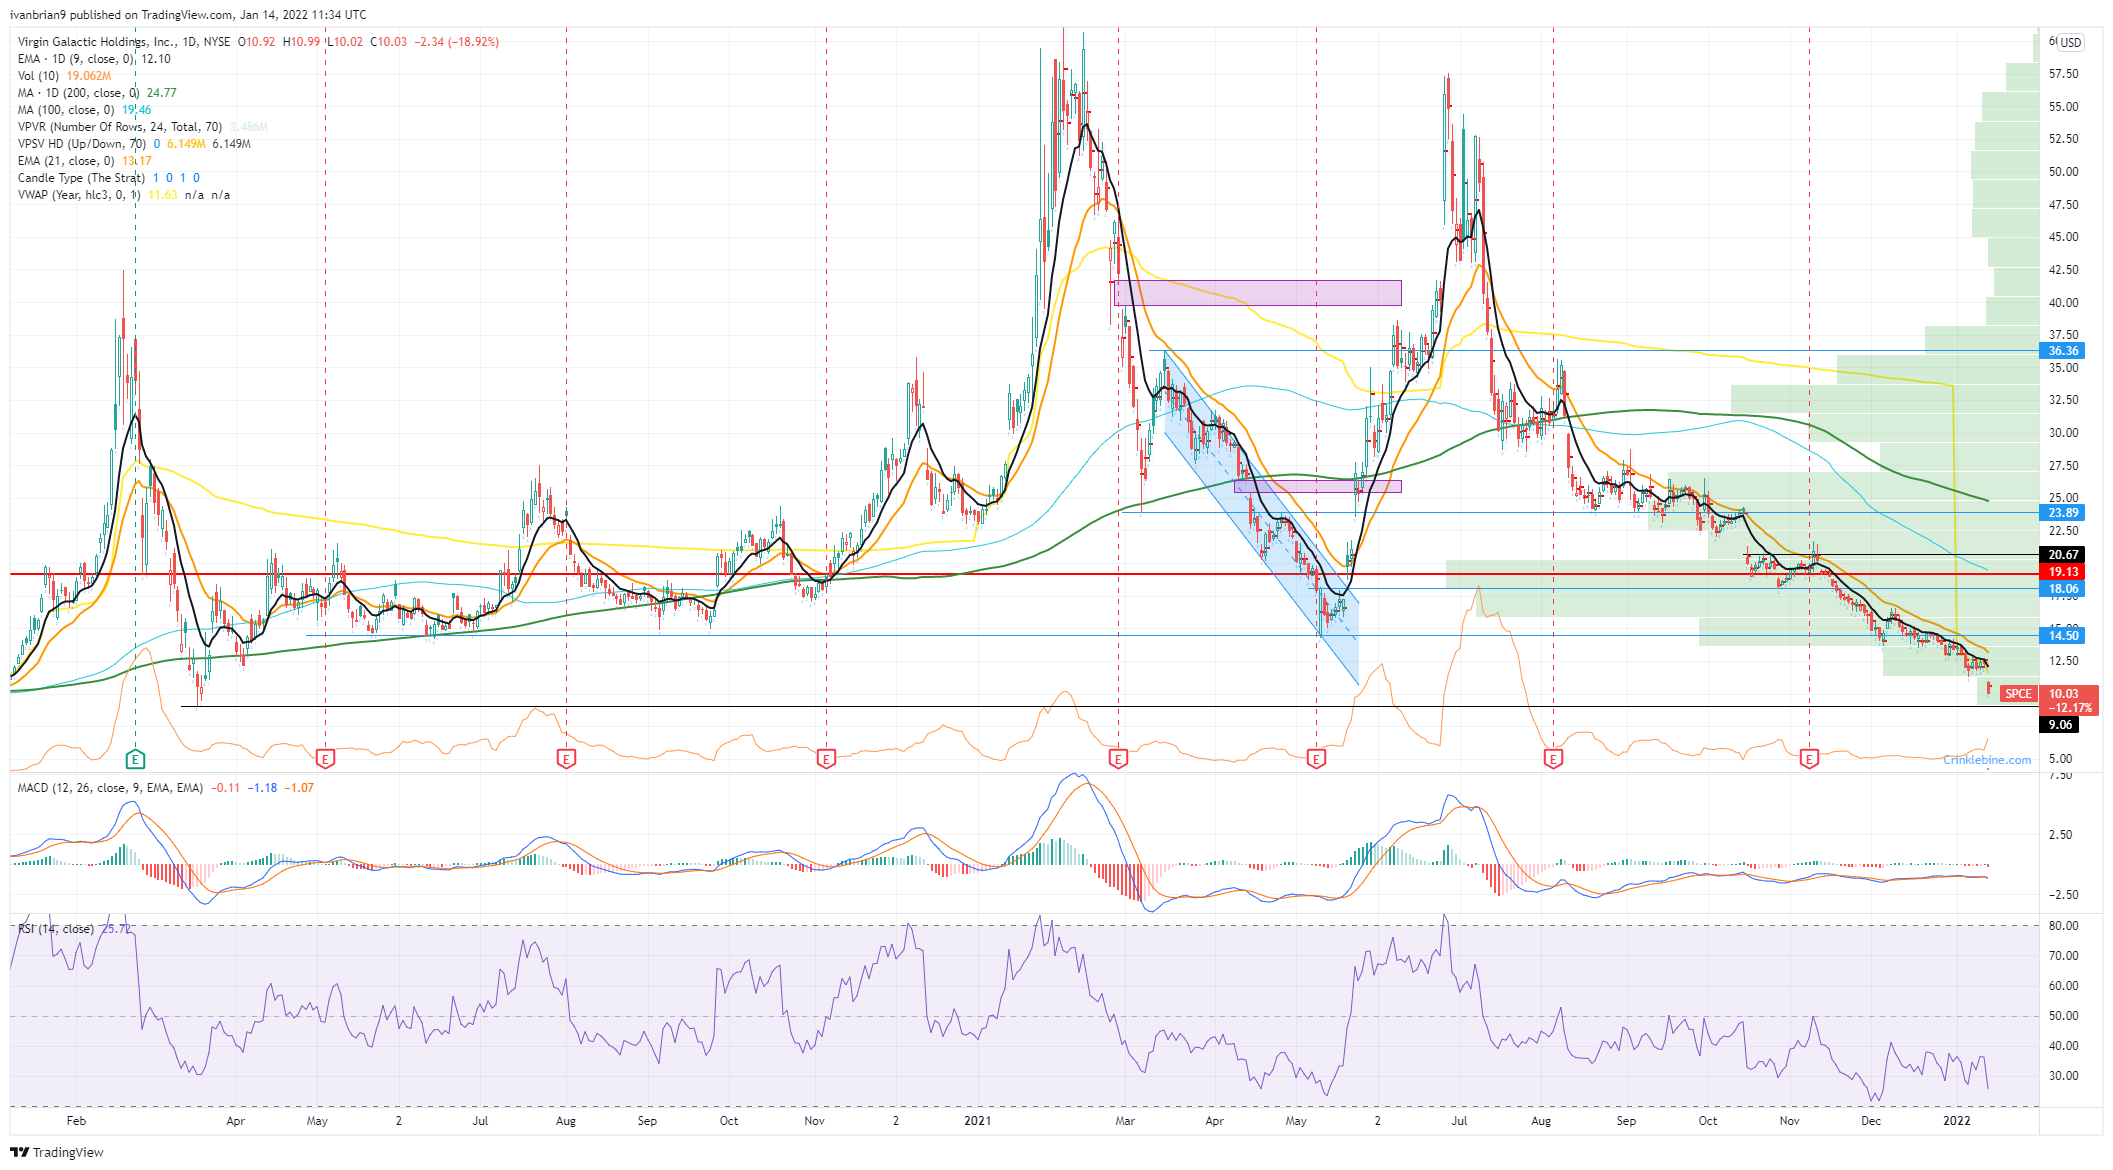
Task: Select the MA 200 indicator legend
Action: pos(97,93)
